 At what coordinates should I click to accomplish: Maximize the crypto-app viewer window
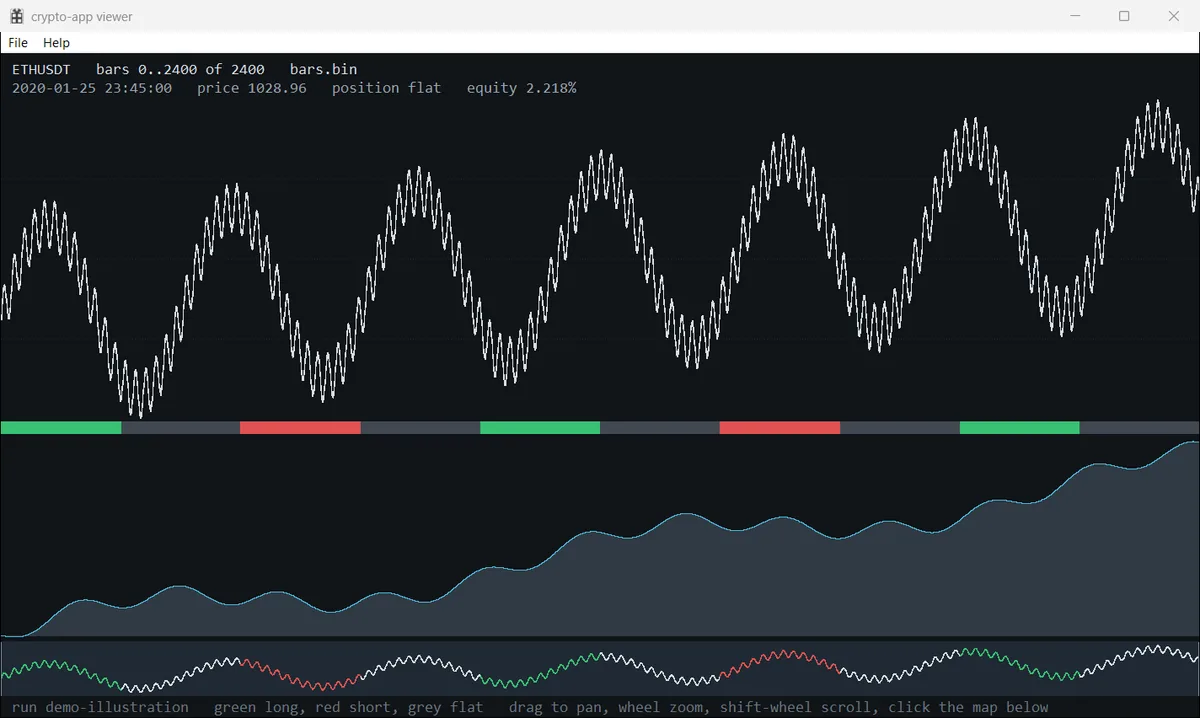tap(1124, 16)
